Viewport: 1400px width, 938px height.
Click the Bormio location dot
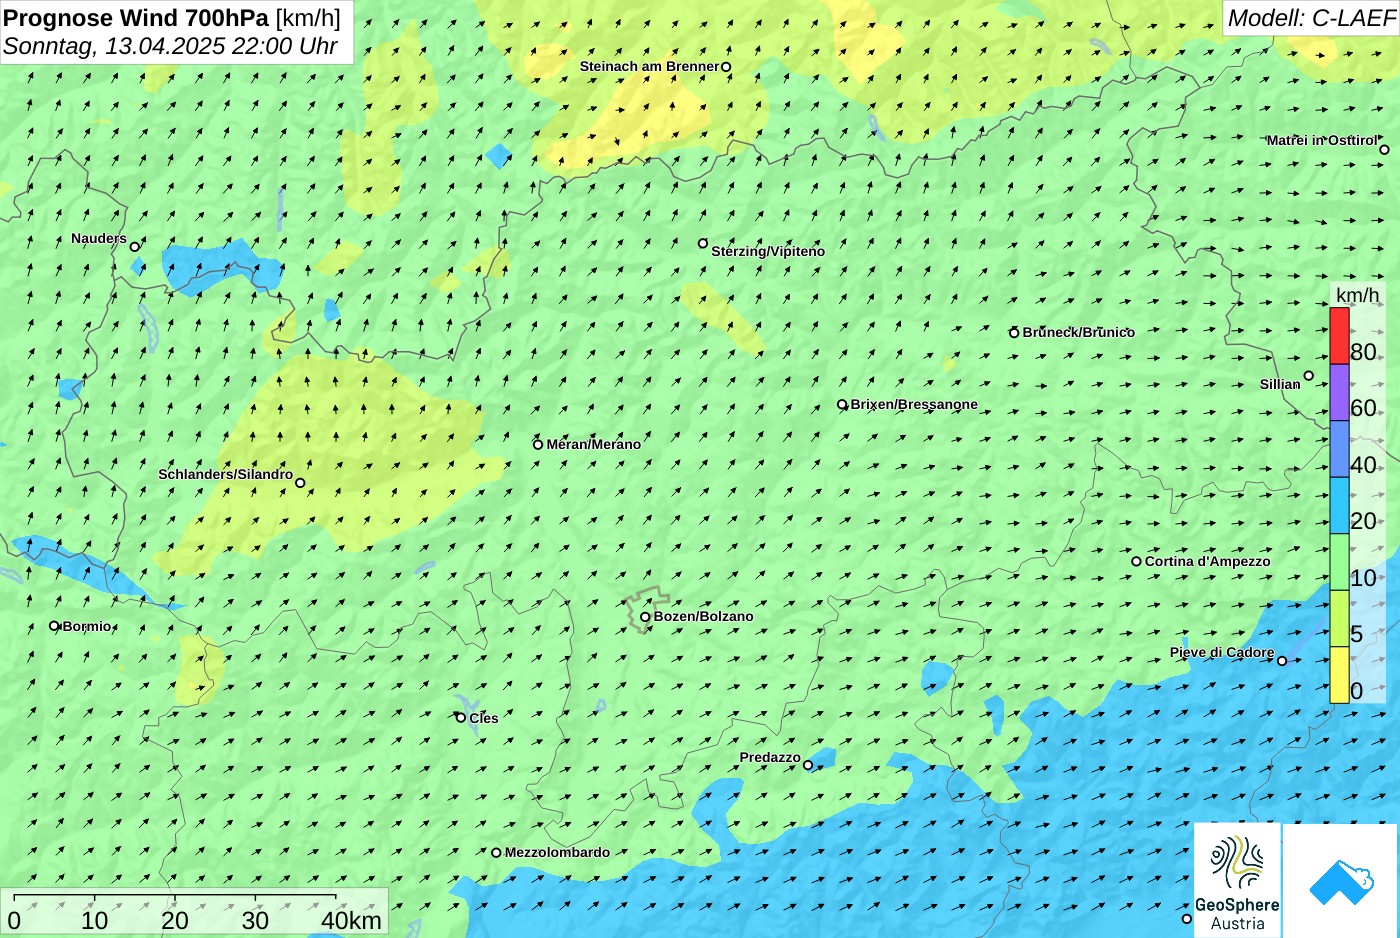tap(54, 626)
